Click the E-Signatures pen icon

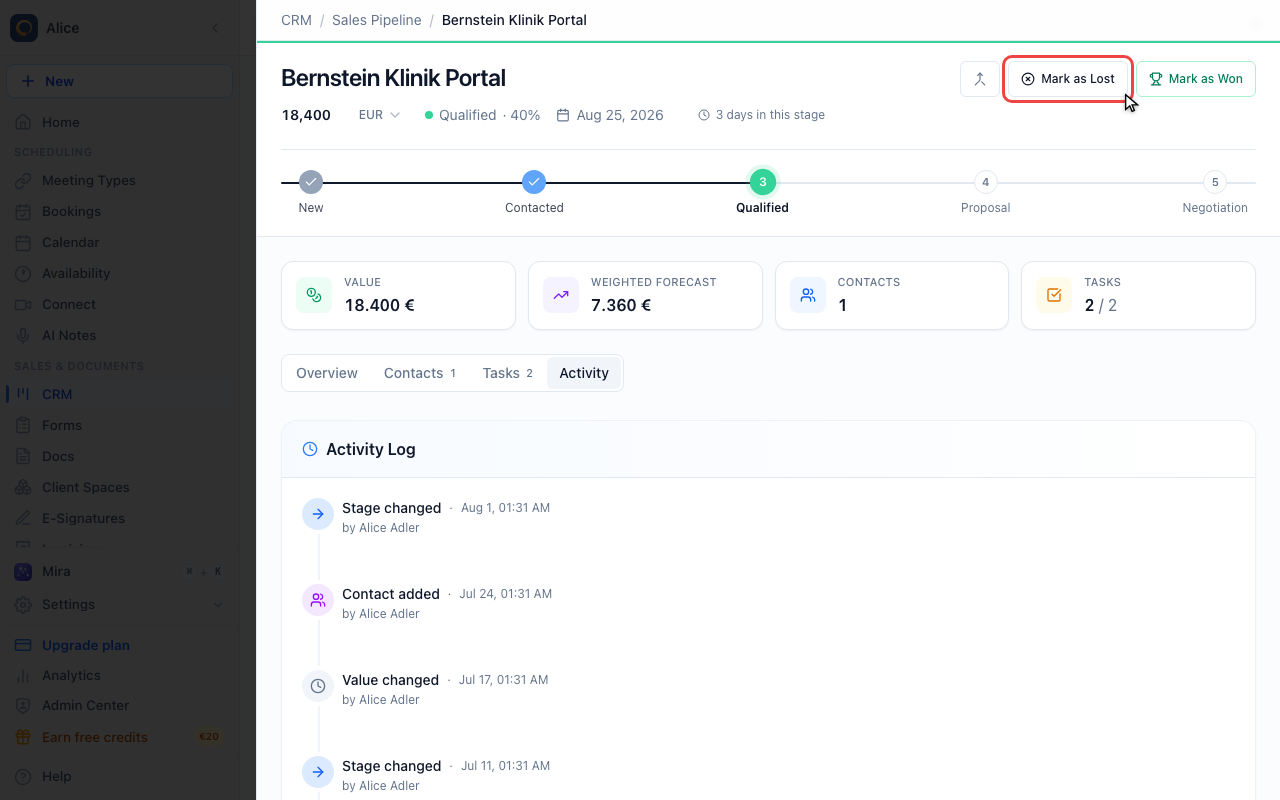pyautogui.click(x=23, y=518)
